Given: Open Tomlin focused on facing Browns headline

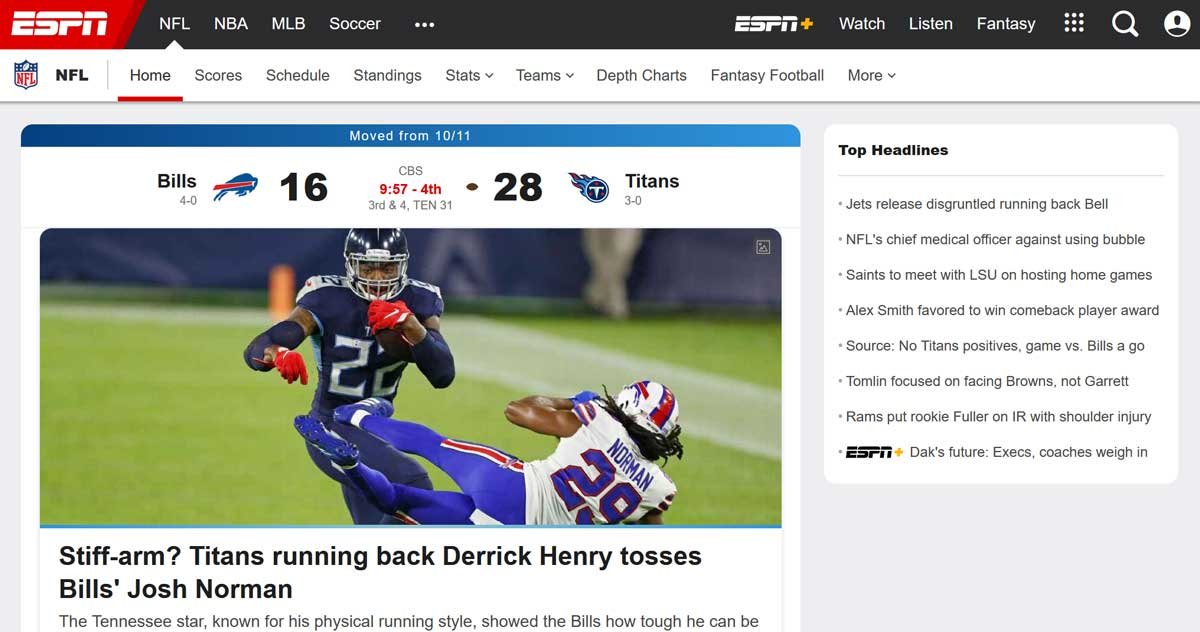Looking at the screenshot, I should click(x=987, y=381).
